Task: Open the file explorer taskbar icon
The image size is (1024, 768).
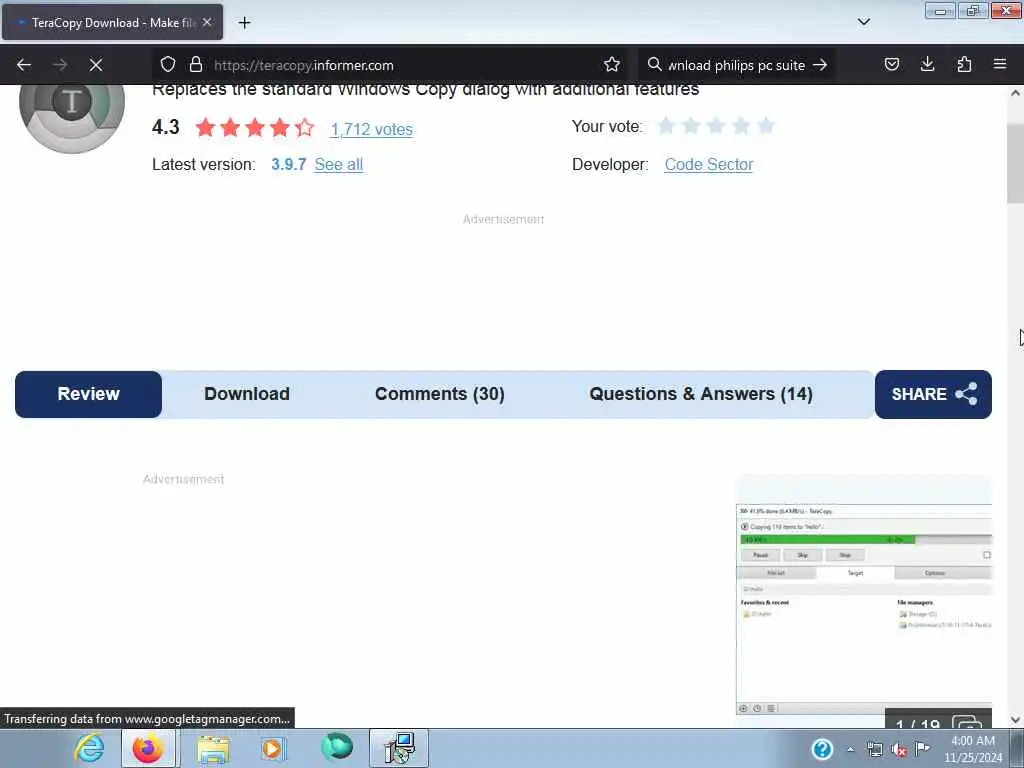Action: click(213, 748)
